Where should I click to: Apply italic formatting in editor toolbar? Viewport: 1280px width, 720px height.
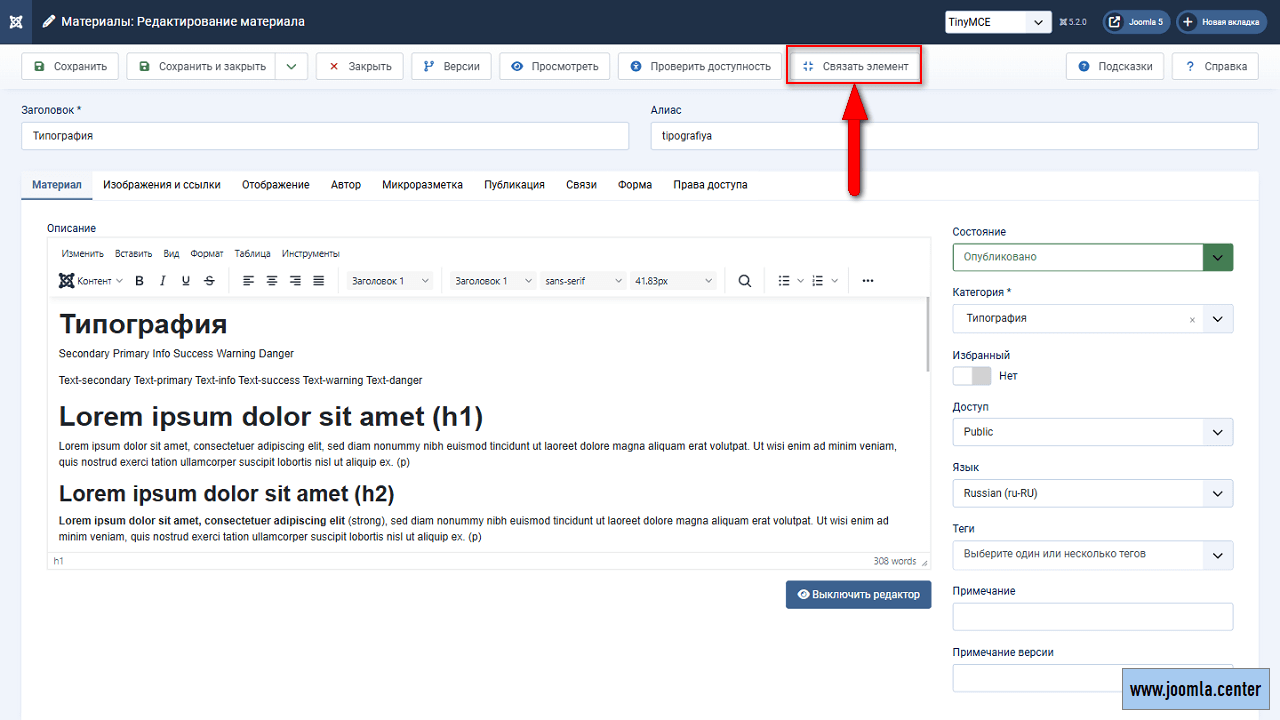point(163,281)
